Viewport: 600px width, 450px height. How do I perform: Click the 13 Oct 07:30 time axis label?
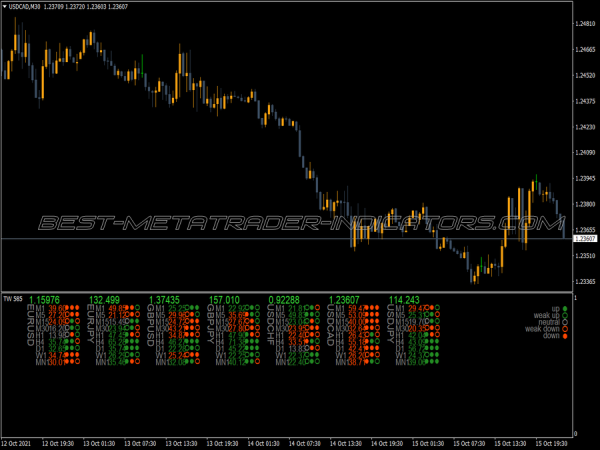click(140, 443)
